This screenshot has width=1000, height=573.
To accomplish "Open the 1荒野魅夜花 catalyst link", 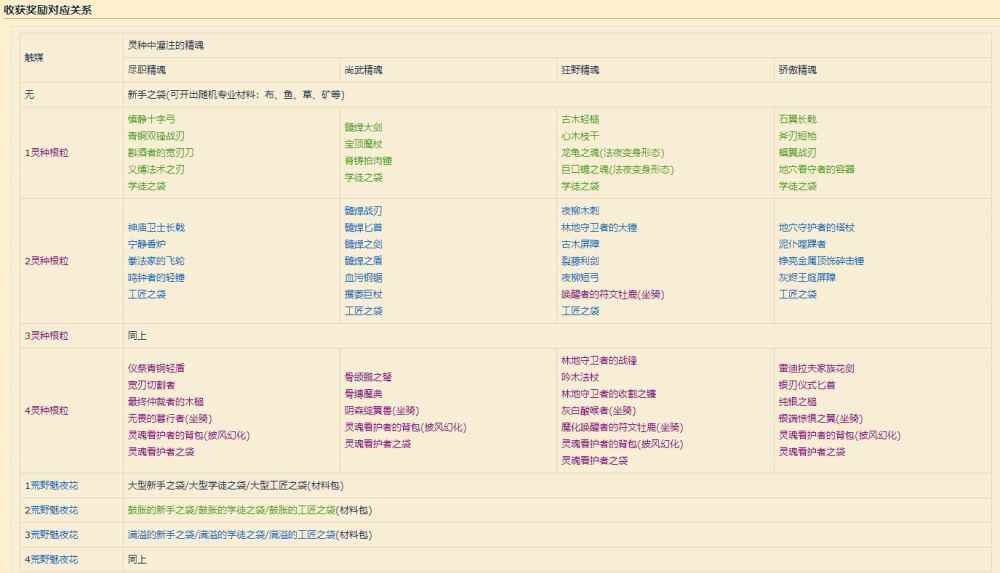I will [51, 486].
